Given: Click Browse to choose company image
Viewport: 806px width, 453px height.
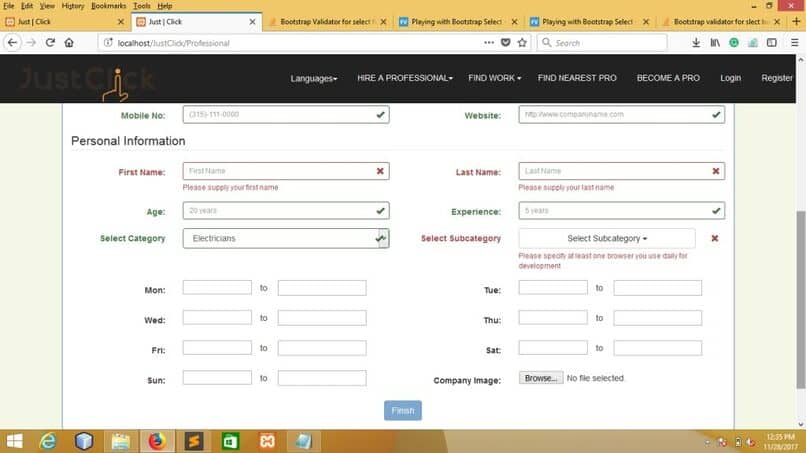Looking at the screenshot, I should coord(540,377).
